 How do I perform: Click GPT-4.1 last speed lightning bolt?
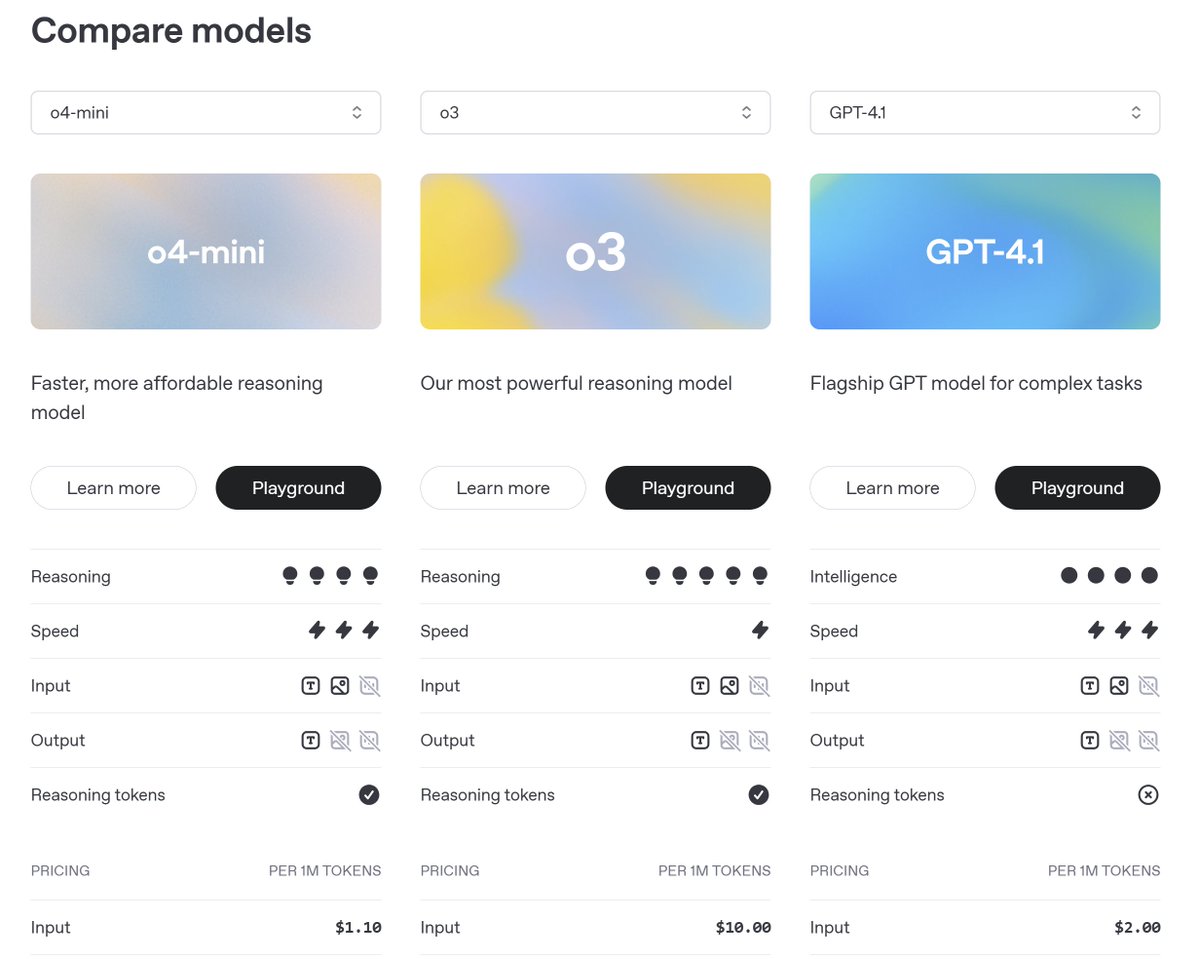[x=1150, y=630]
